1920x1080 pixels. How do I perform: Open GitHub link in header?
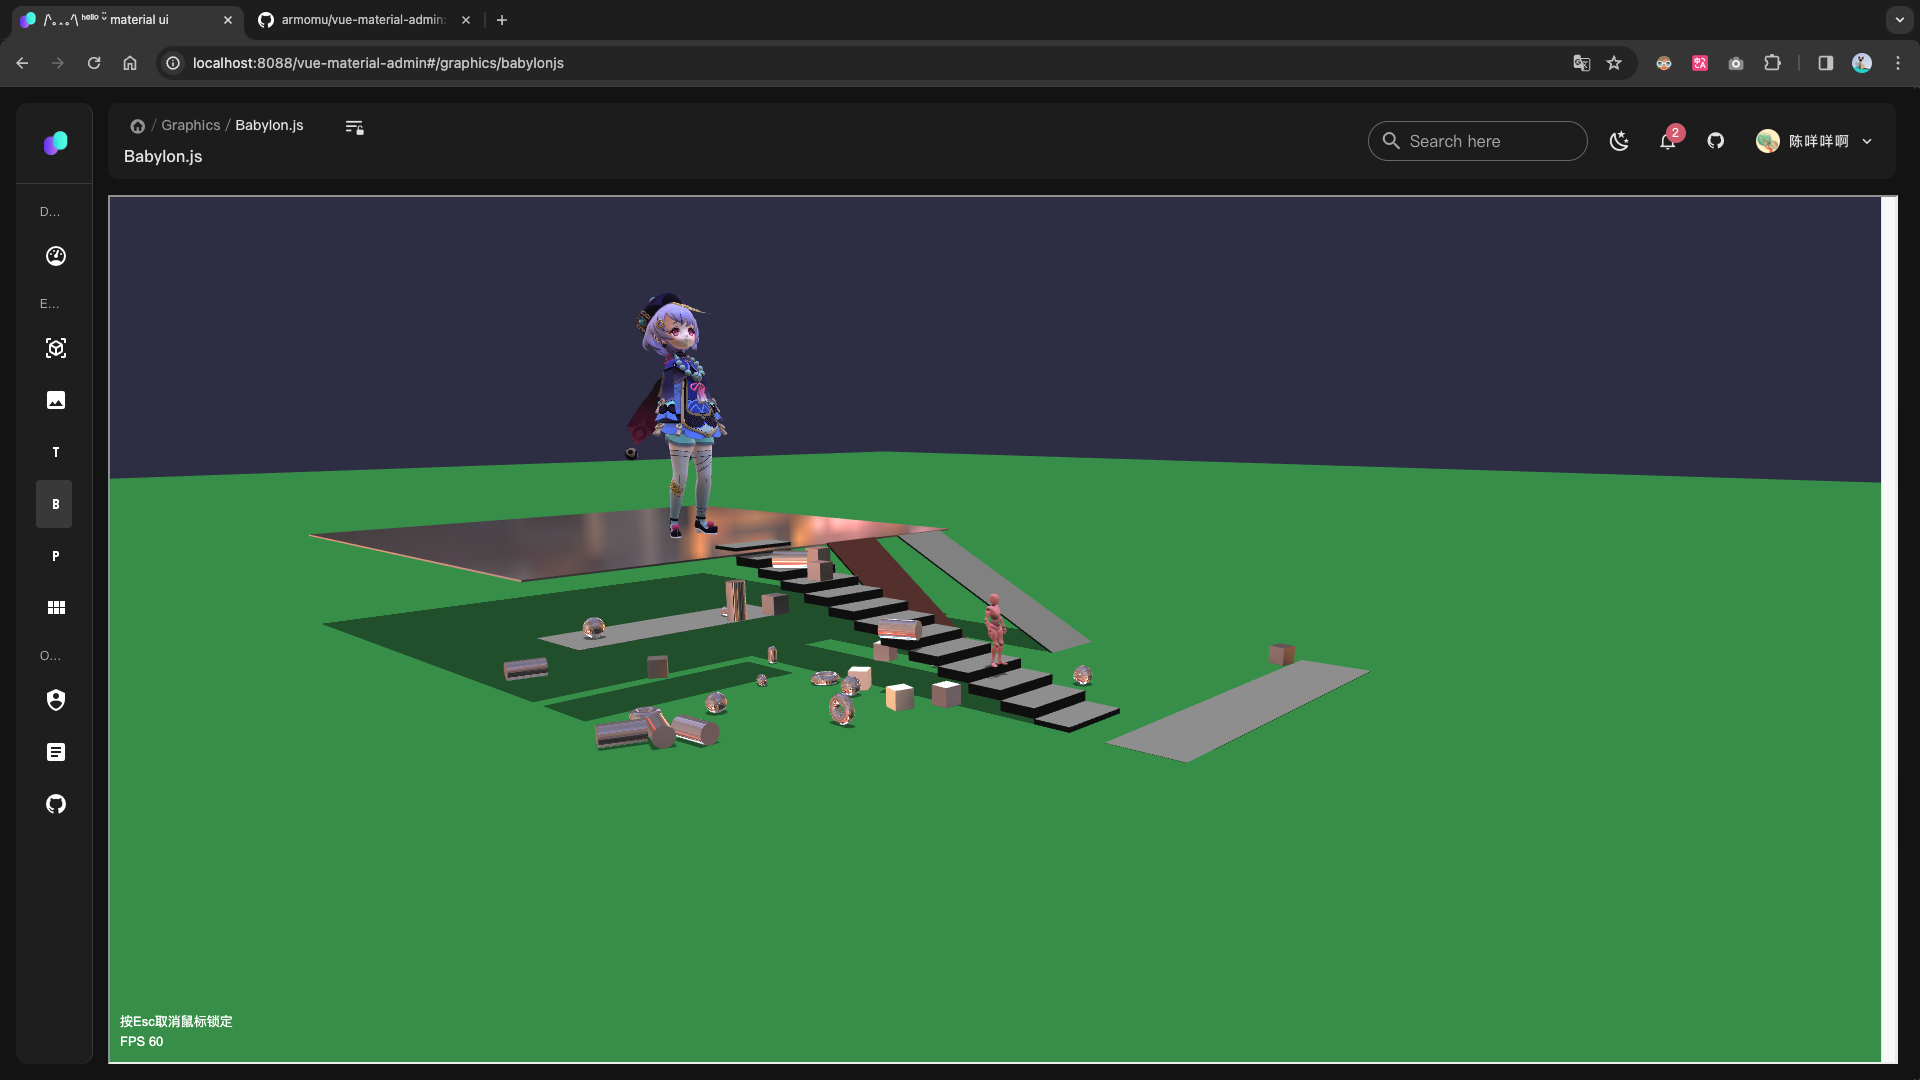click(x=1716, y=141)
